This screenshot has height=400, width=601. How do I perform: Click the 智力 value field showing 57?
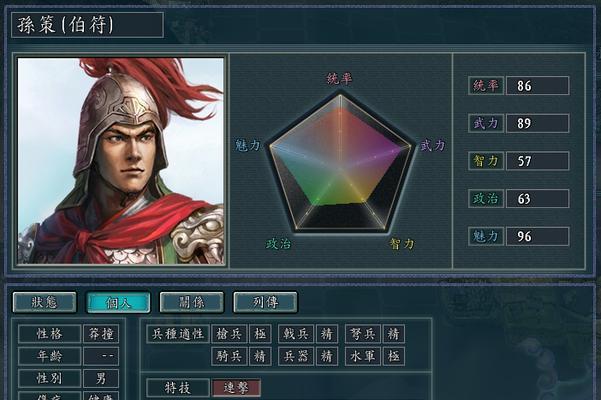click(537, 161)
